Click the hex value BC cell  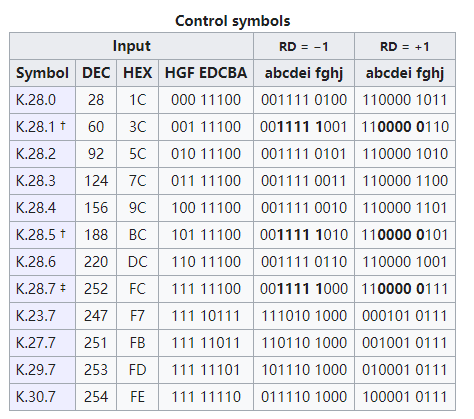point(137,235)
